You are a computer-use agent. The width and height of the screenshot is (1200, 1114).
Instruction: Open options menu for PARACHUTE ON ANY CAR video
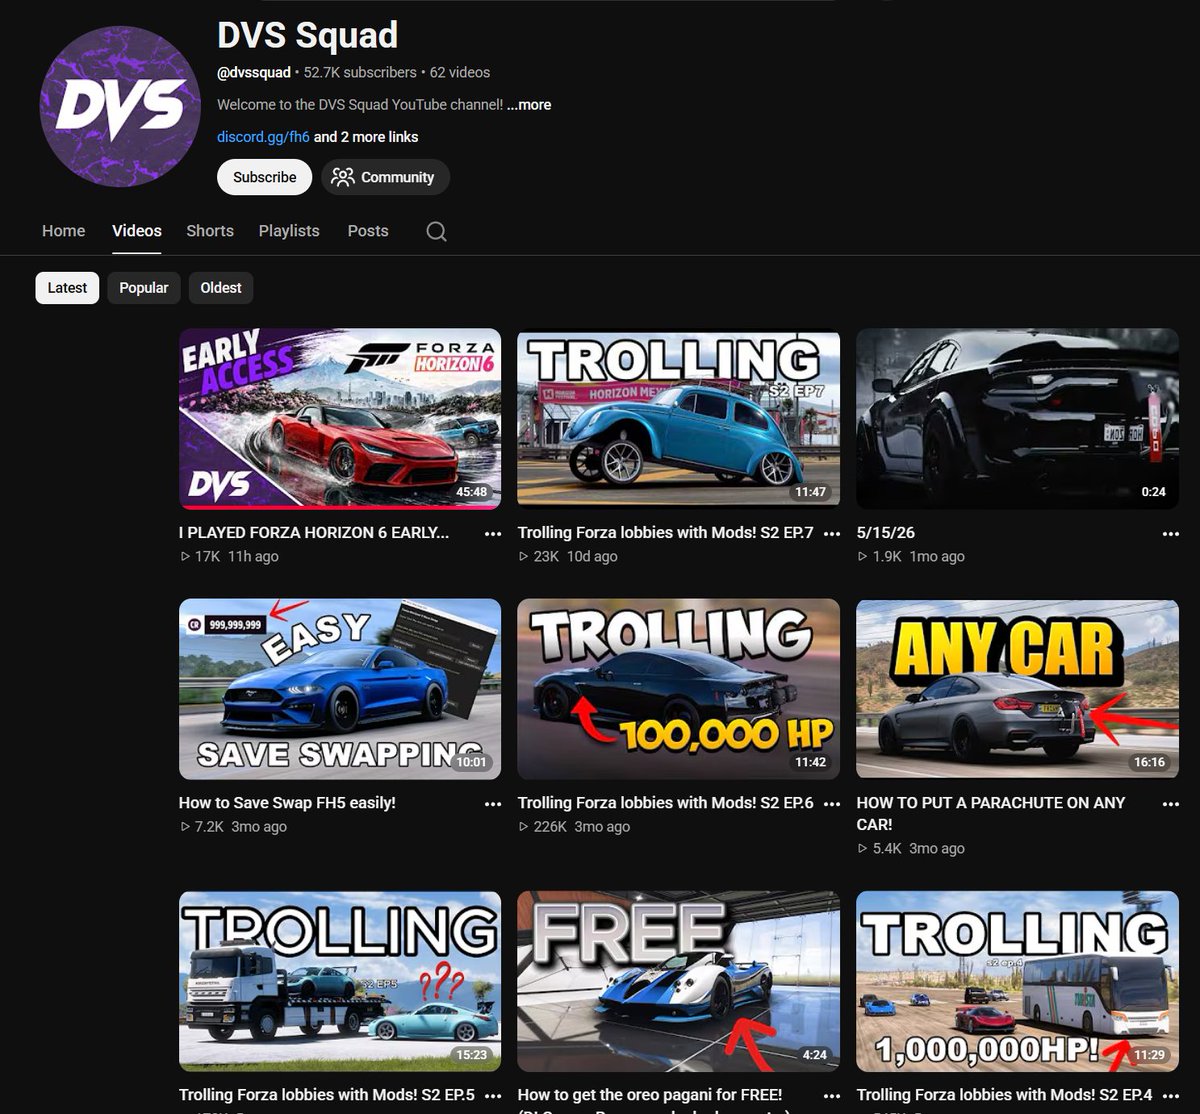pyautogui.click(x=1170, y=804)
